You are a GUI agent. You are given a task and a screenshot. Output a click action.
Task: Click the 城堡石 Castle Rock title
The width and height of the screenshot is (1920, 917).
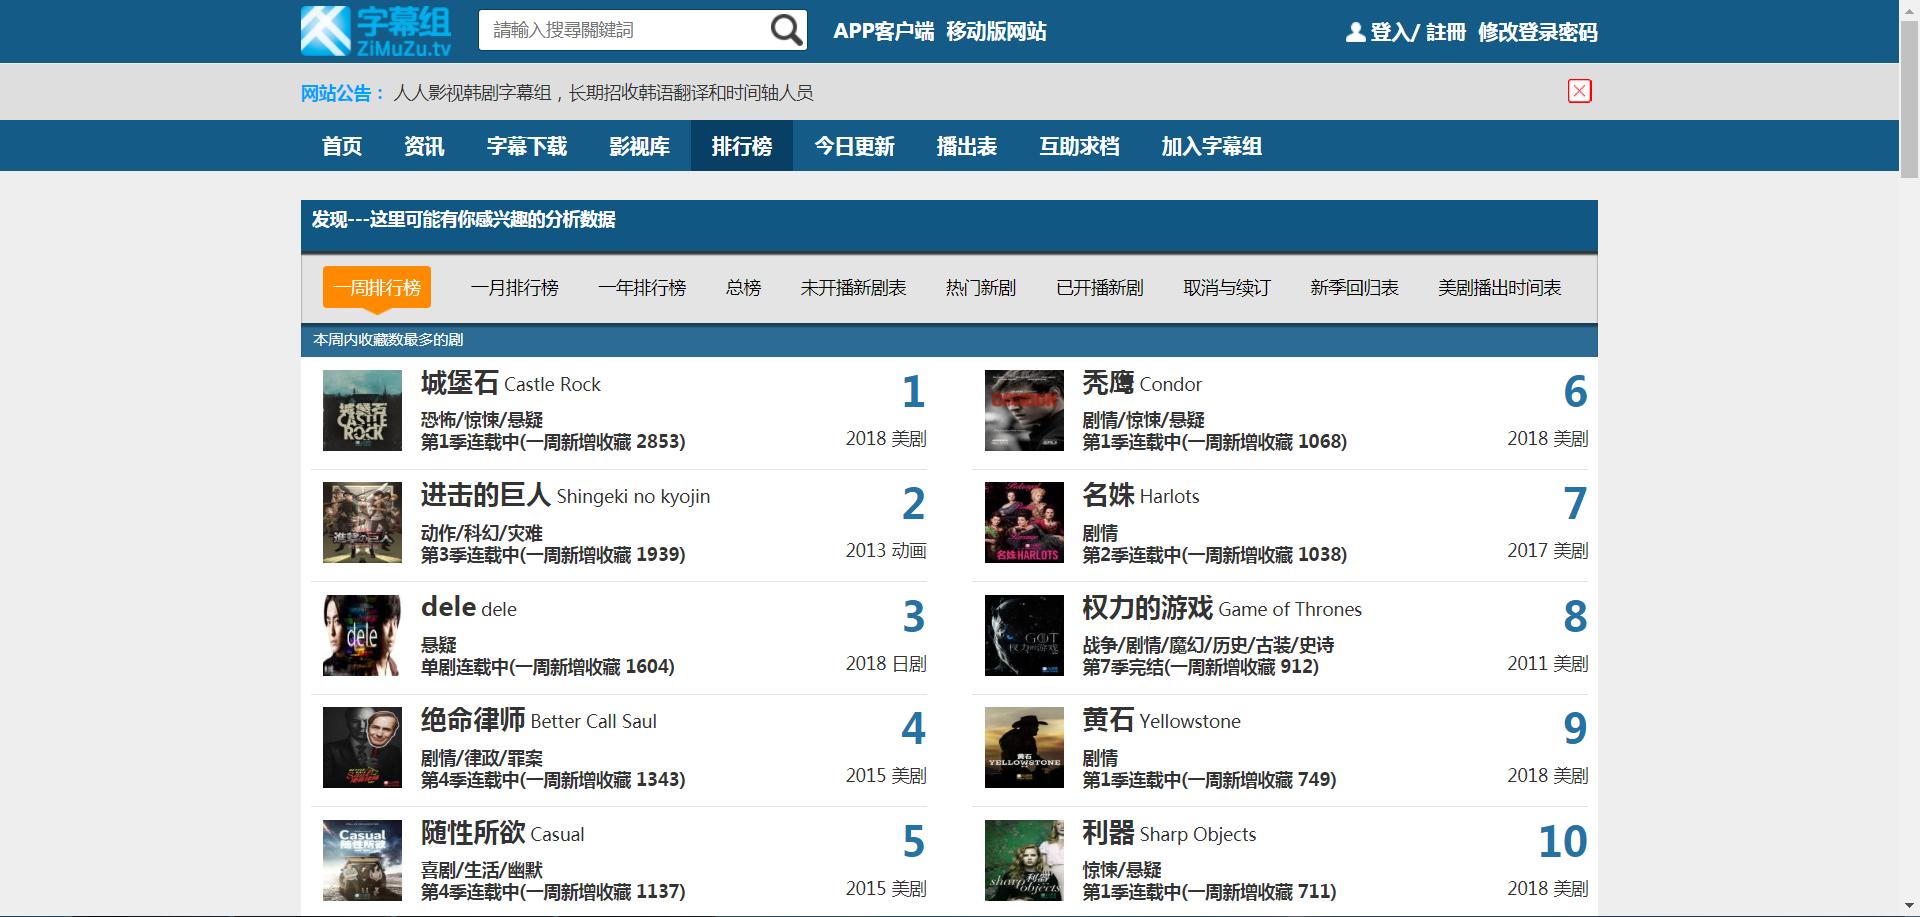pyautogui.click(x=511, y=383)
